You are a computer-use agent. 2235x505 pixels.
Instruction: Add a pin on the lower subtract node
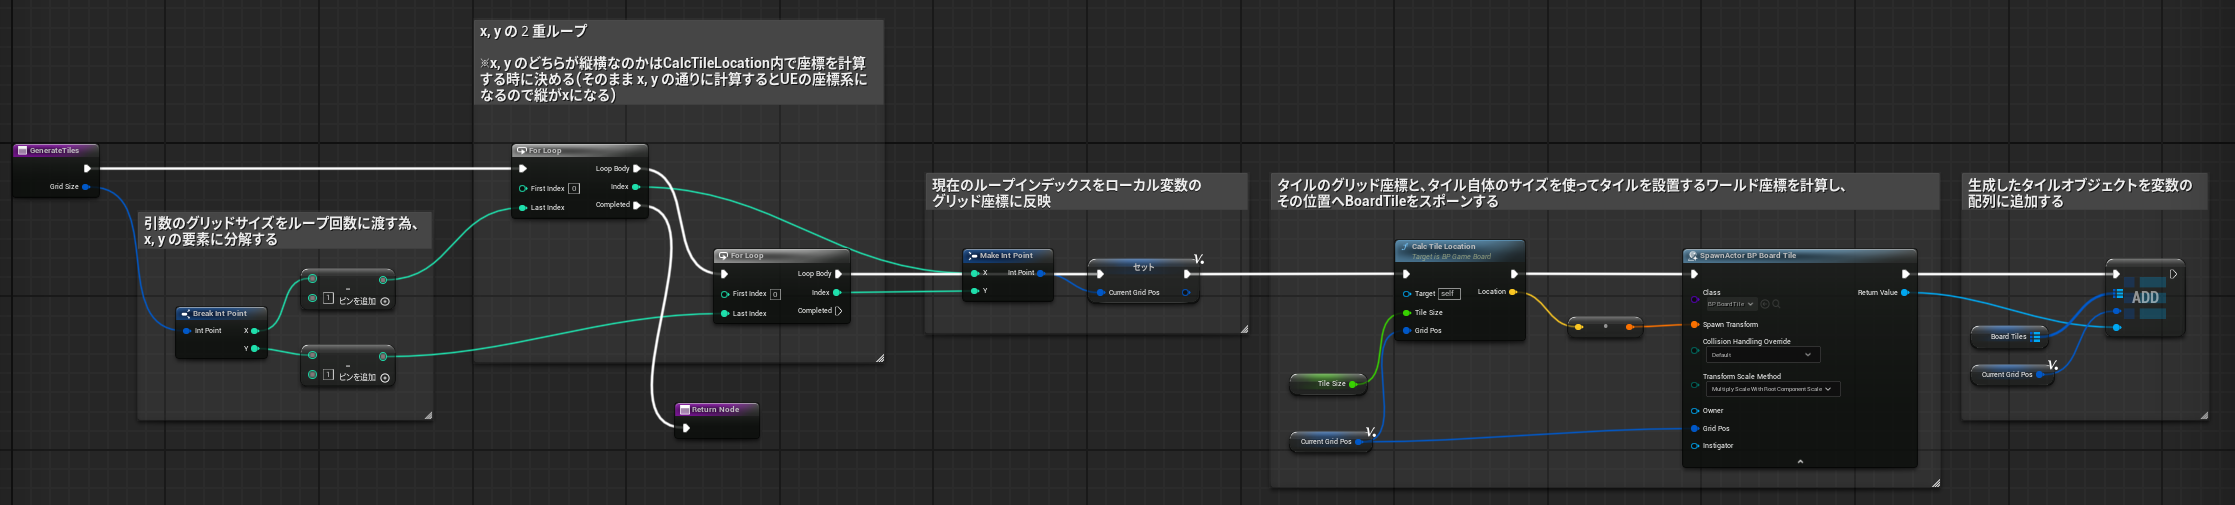(x=385, y=377)
